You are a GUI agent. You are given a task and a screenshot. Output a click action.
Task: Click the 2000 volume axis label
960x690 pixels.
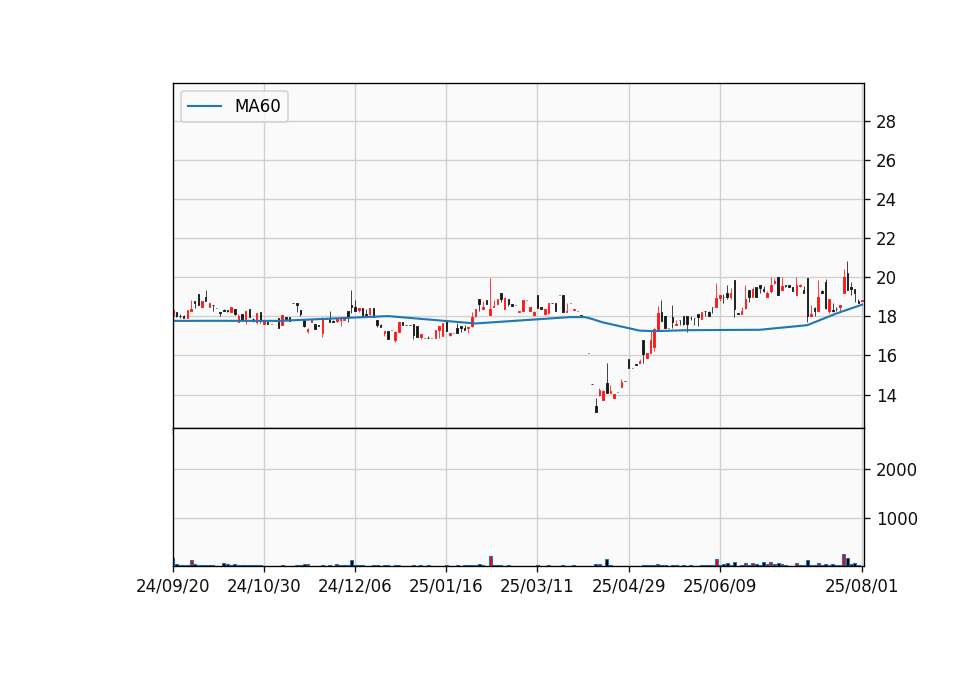point(897,470)
